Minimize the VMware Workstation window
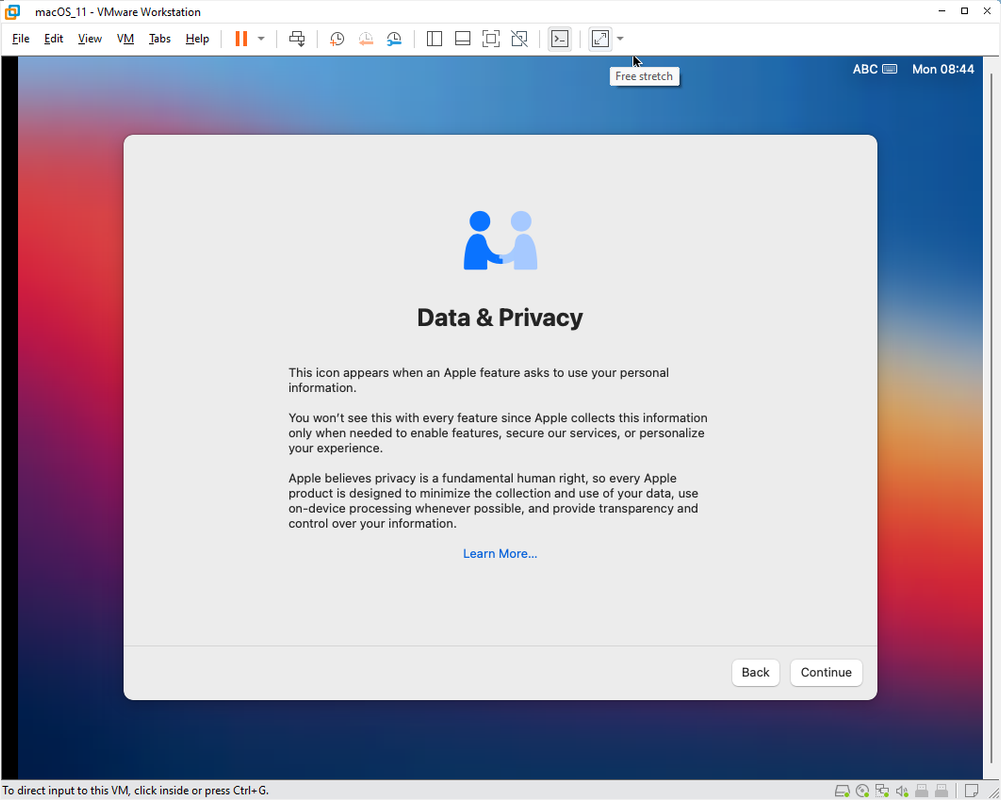 [942, 11]
